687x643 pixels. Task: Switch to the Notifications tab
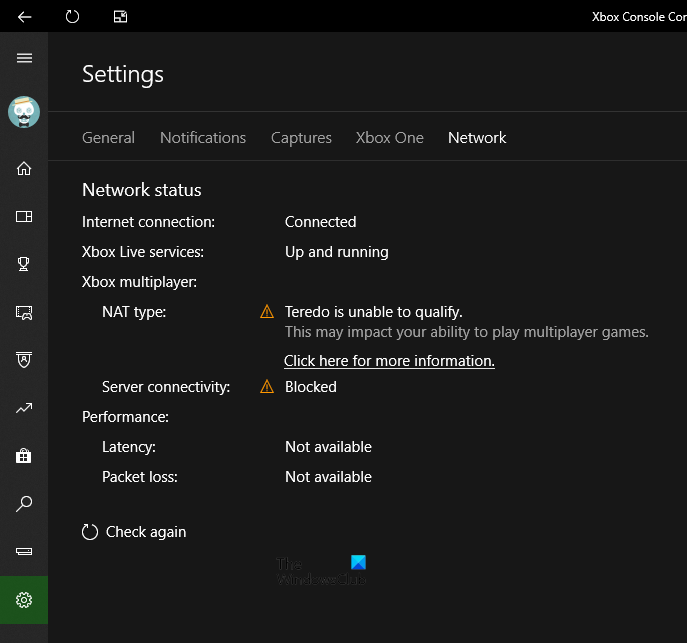pos(203,138)
